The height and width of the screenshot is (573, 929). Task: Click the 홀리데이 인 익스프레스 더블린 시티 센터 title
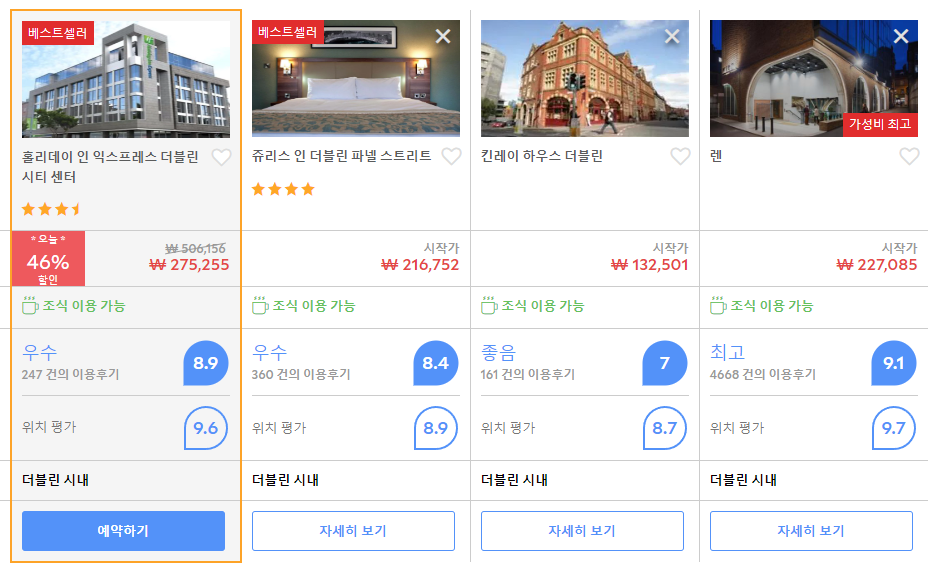point(110,167)
